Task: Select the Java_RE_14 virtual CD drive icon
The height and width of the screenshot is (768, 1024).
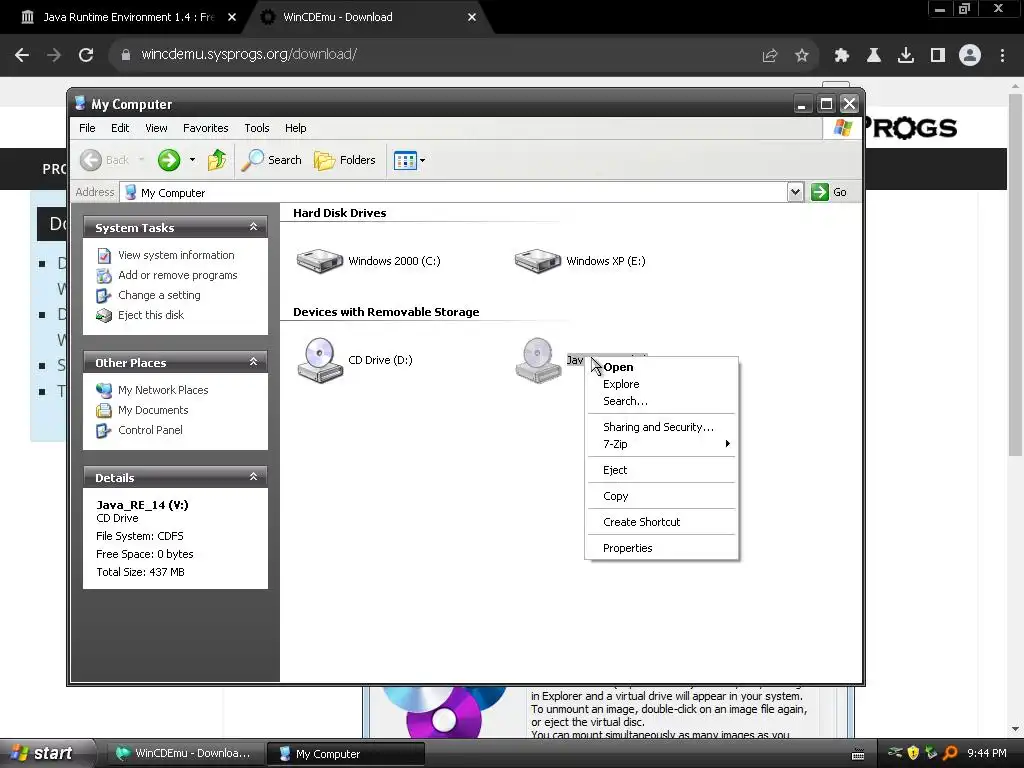Action: [x=538, y=360]
